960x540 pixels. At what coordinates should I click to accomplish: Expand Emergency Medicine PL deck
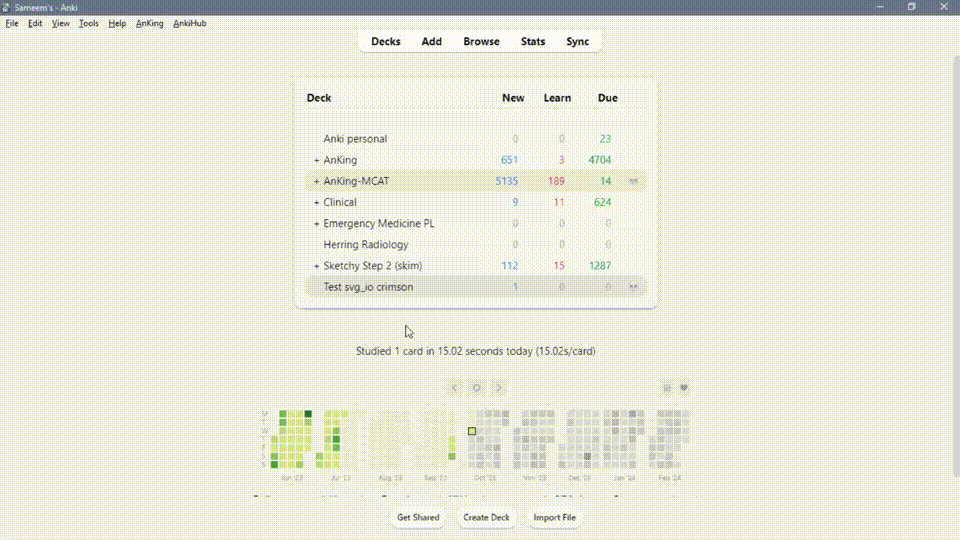click(x=317, y=223)
